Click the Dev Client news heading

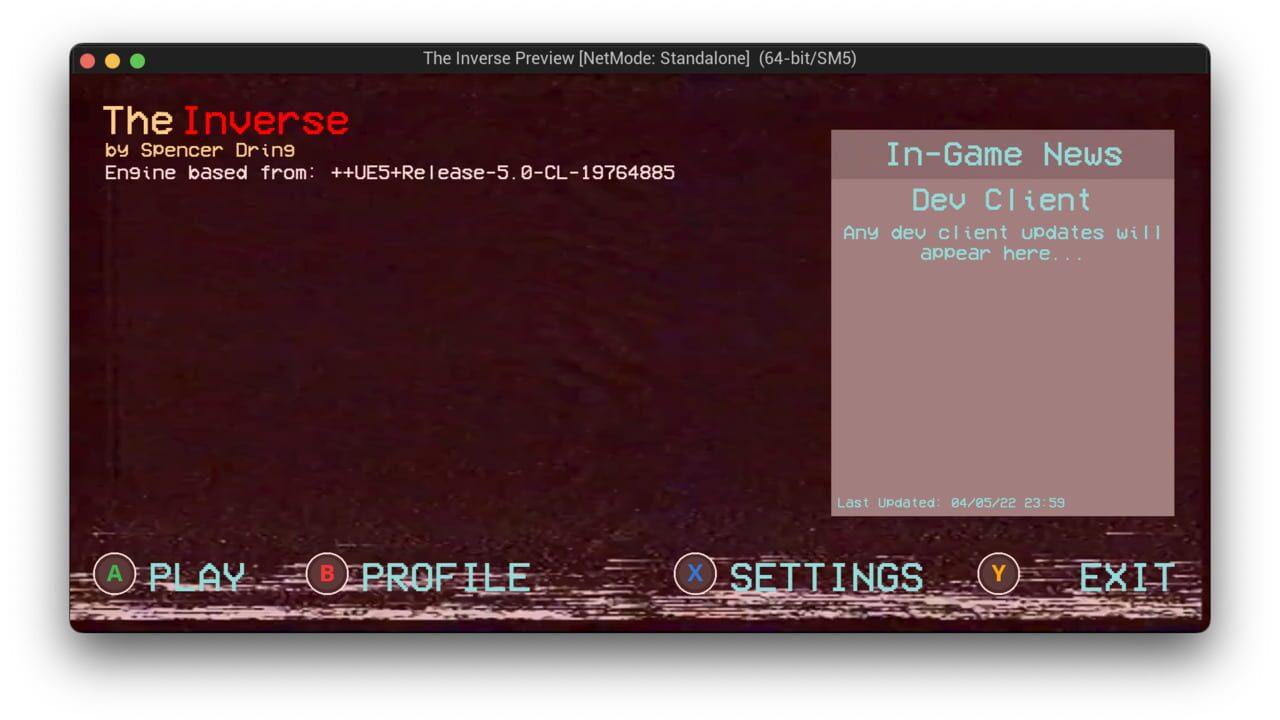tap(1002, 199)
